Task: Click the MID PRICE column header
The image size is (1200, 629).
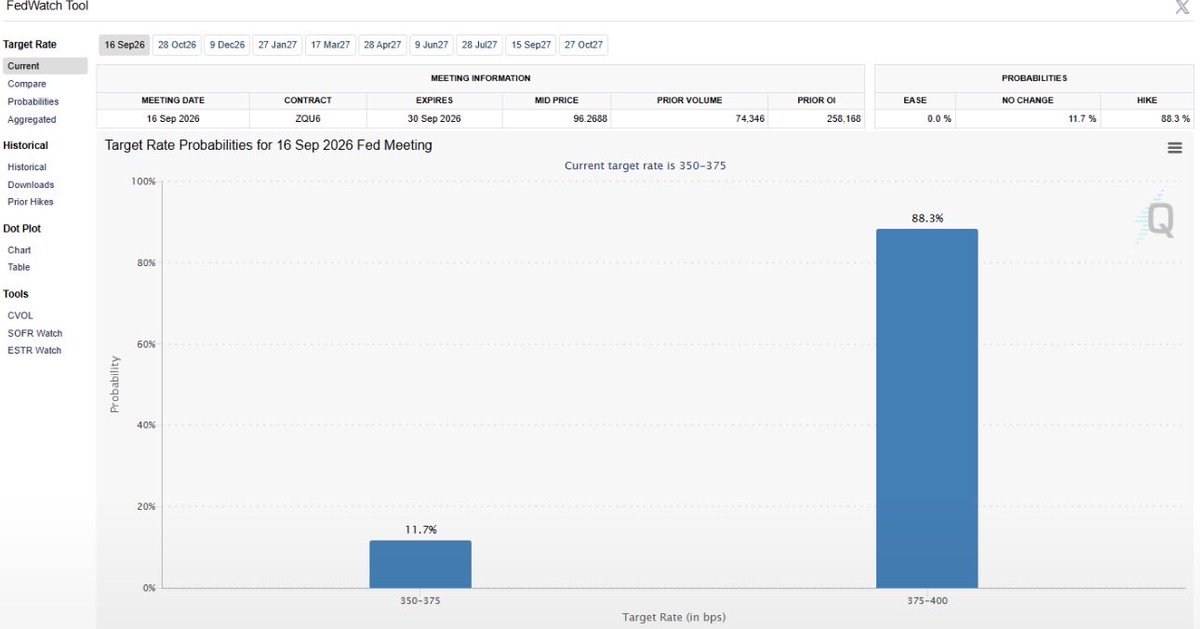Action: (556, 100)
